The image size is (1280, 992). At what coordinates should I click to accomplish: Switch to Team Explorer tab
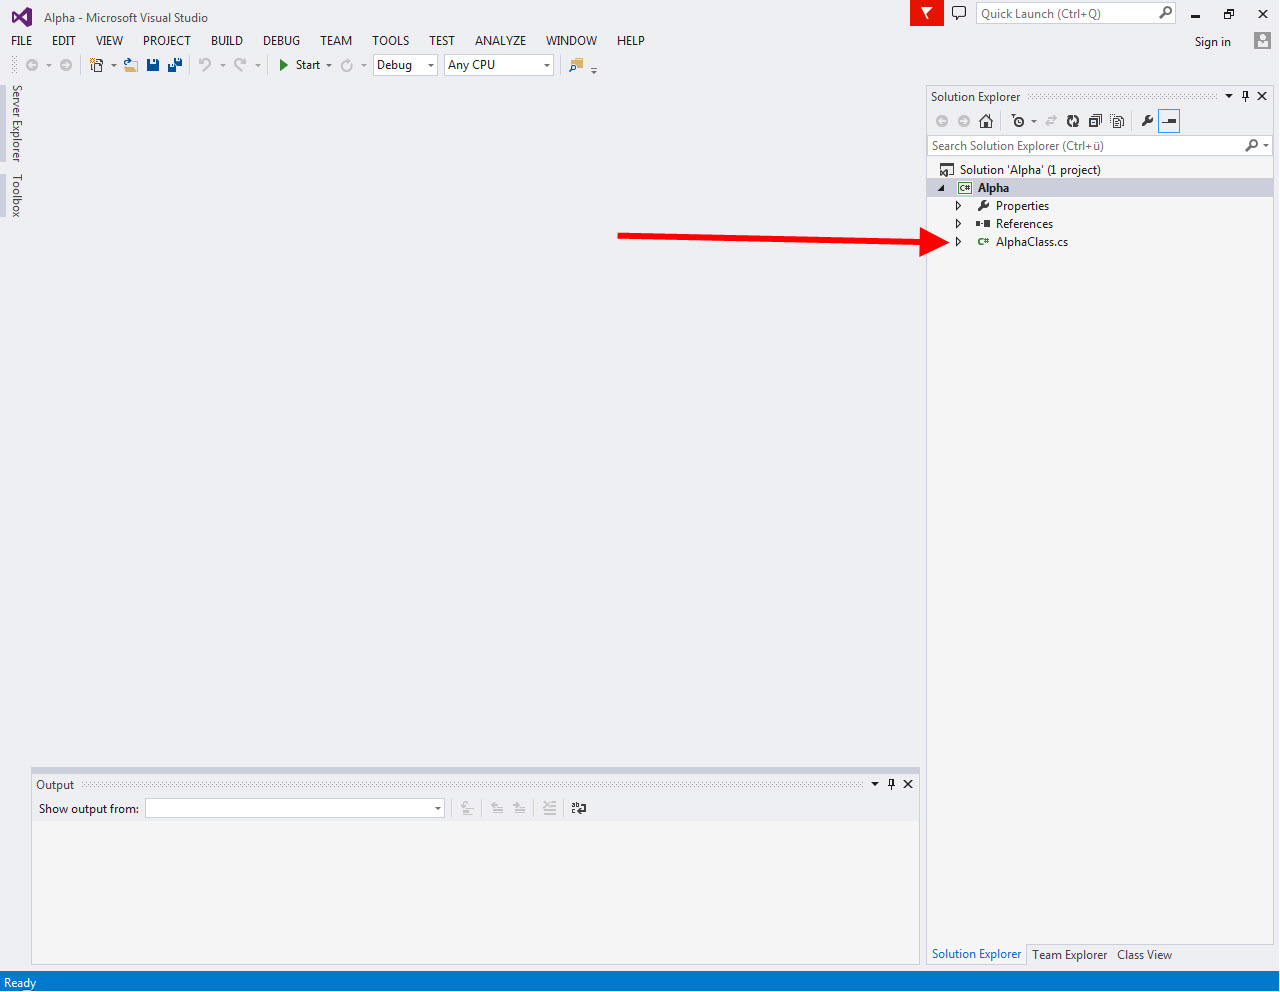pyautogui.click(x=1070, y=955)
